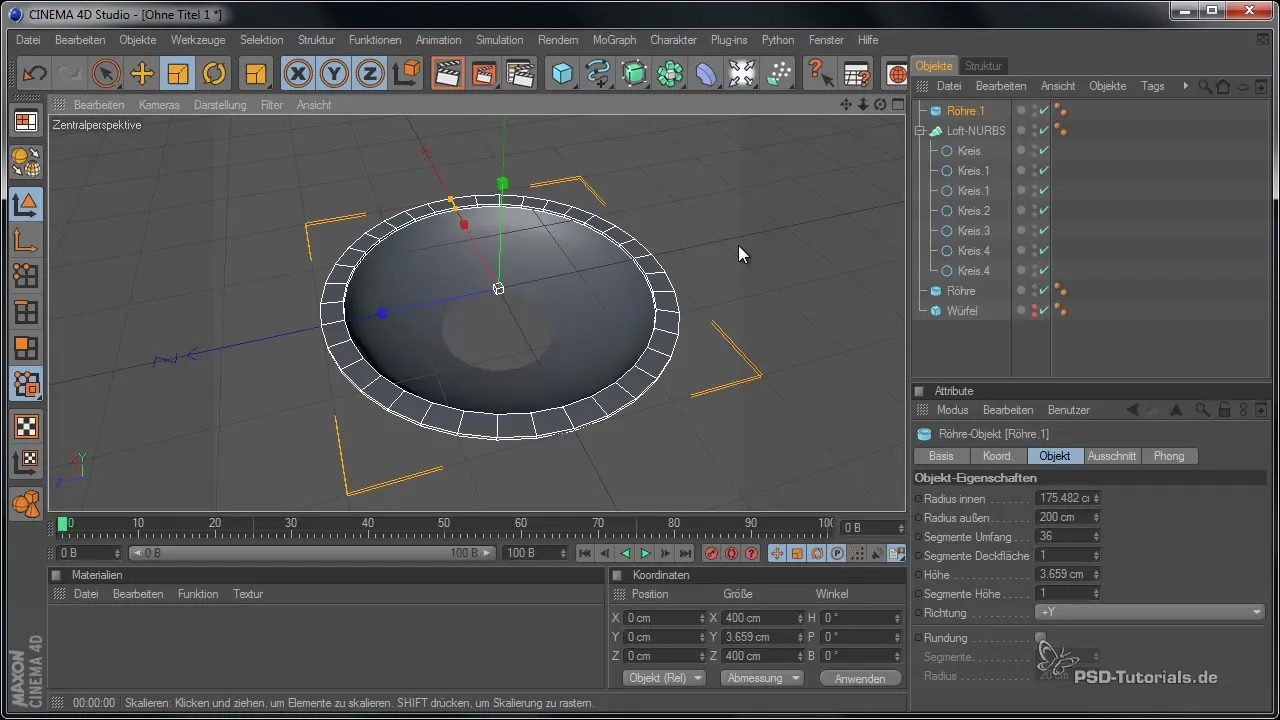This screenshot has height=720, width=1280.
Task: Jump to the end of the animation
Action: tap(686, 554)
